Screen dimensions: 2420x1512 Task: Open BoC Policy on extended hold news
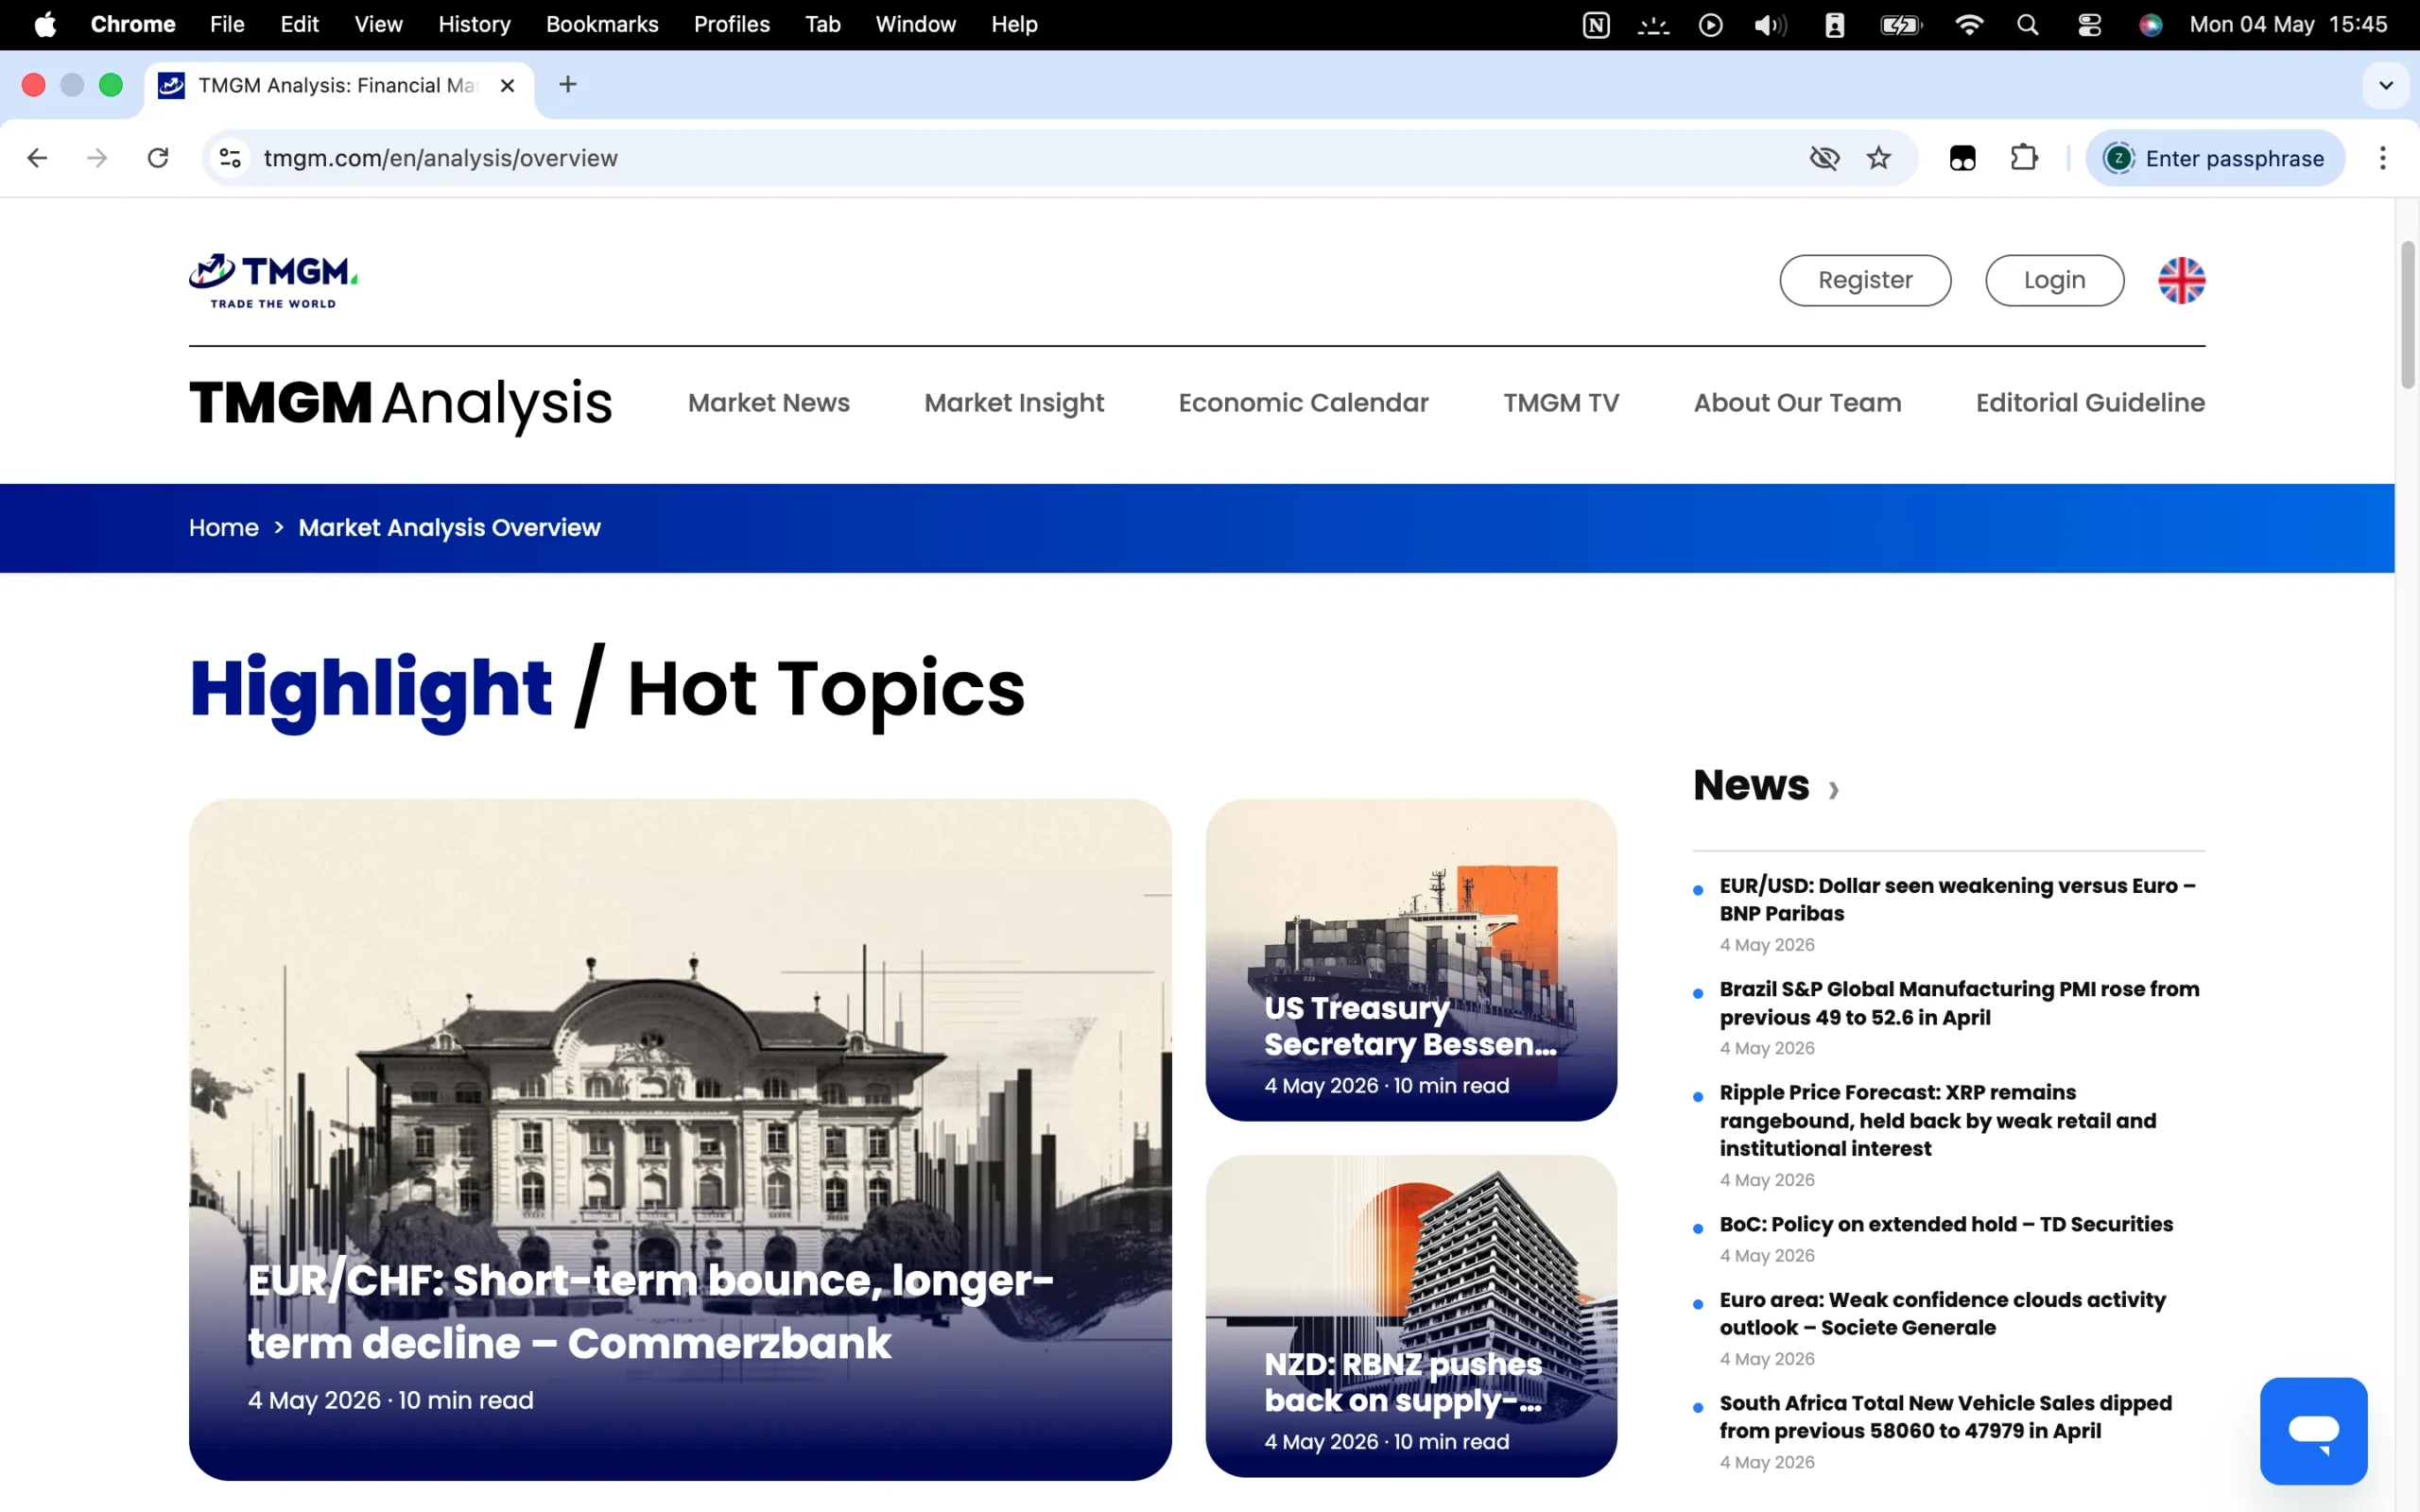coord(1946,1224)
